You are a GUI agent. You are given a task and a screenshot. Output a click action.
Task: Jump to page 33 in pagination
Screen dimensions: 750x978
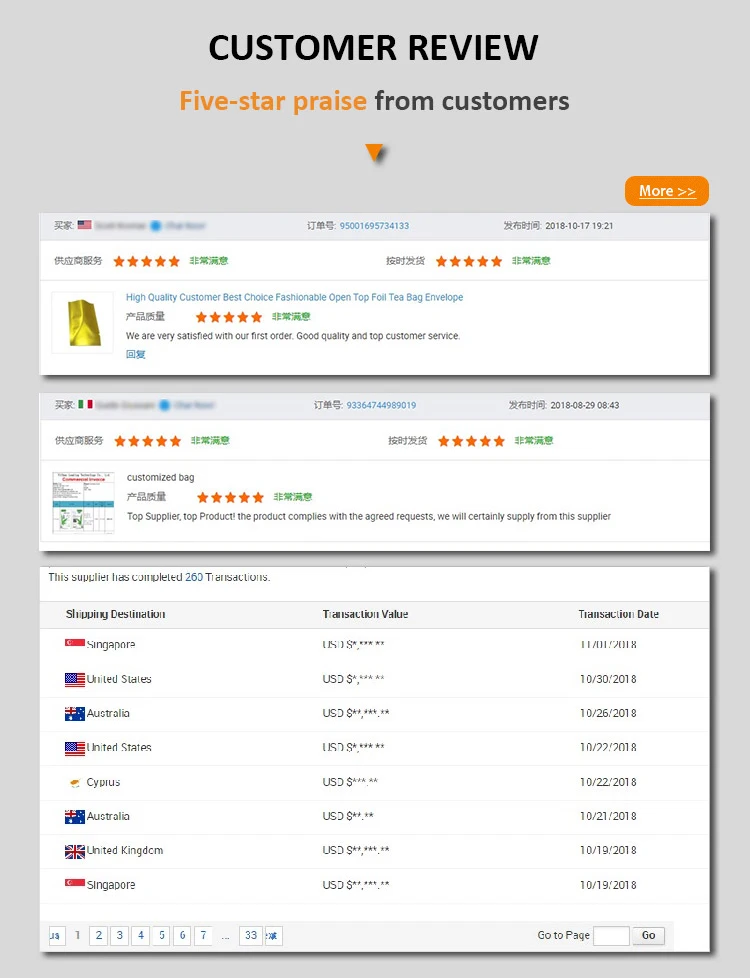[x=251, y=935]
